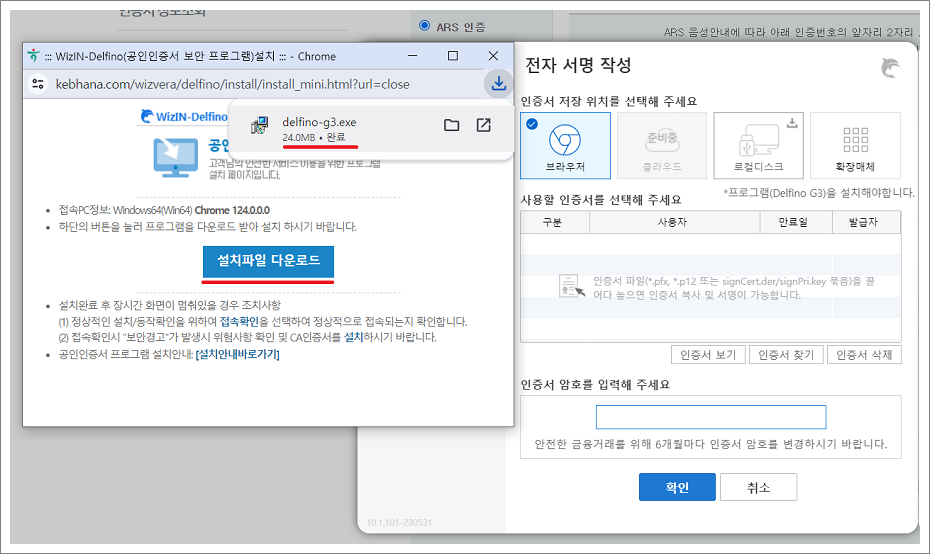Screen dimensions: 930x554
Task: Cancel with the 취소 button
Action: 759,487
